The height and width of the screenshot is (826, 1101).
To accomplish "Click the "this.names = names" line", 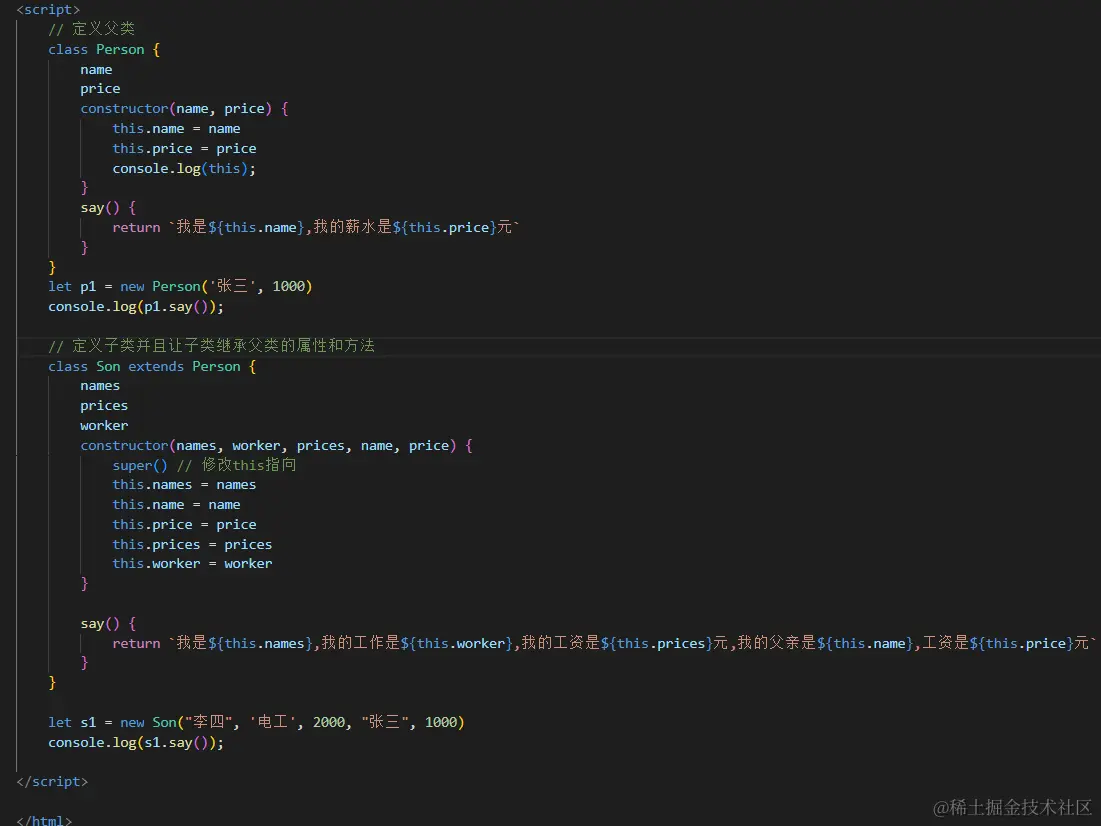I will point(184,485).
